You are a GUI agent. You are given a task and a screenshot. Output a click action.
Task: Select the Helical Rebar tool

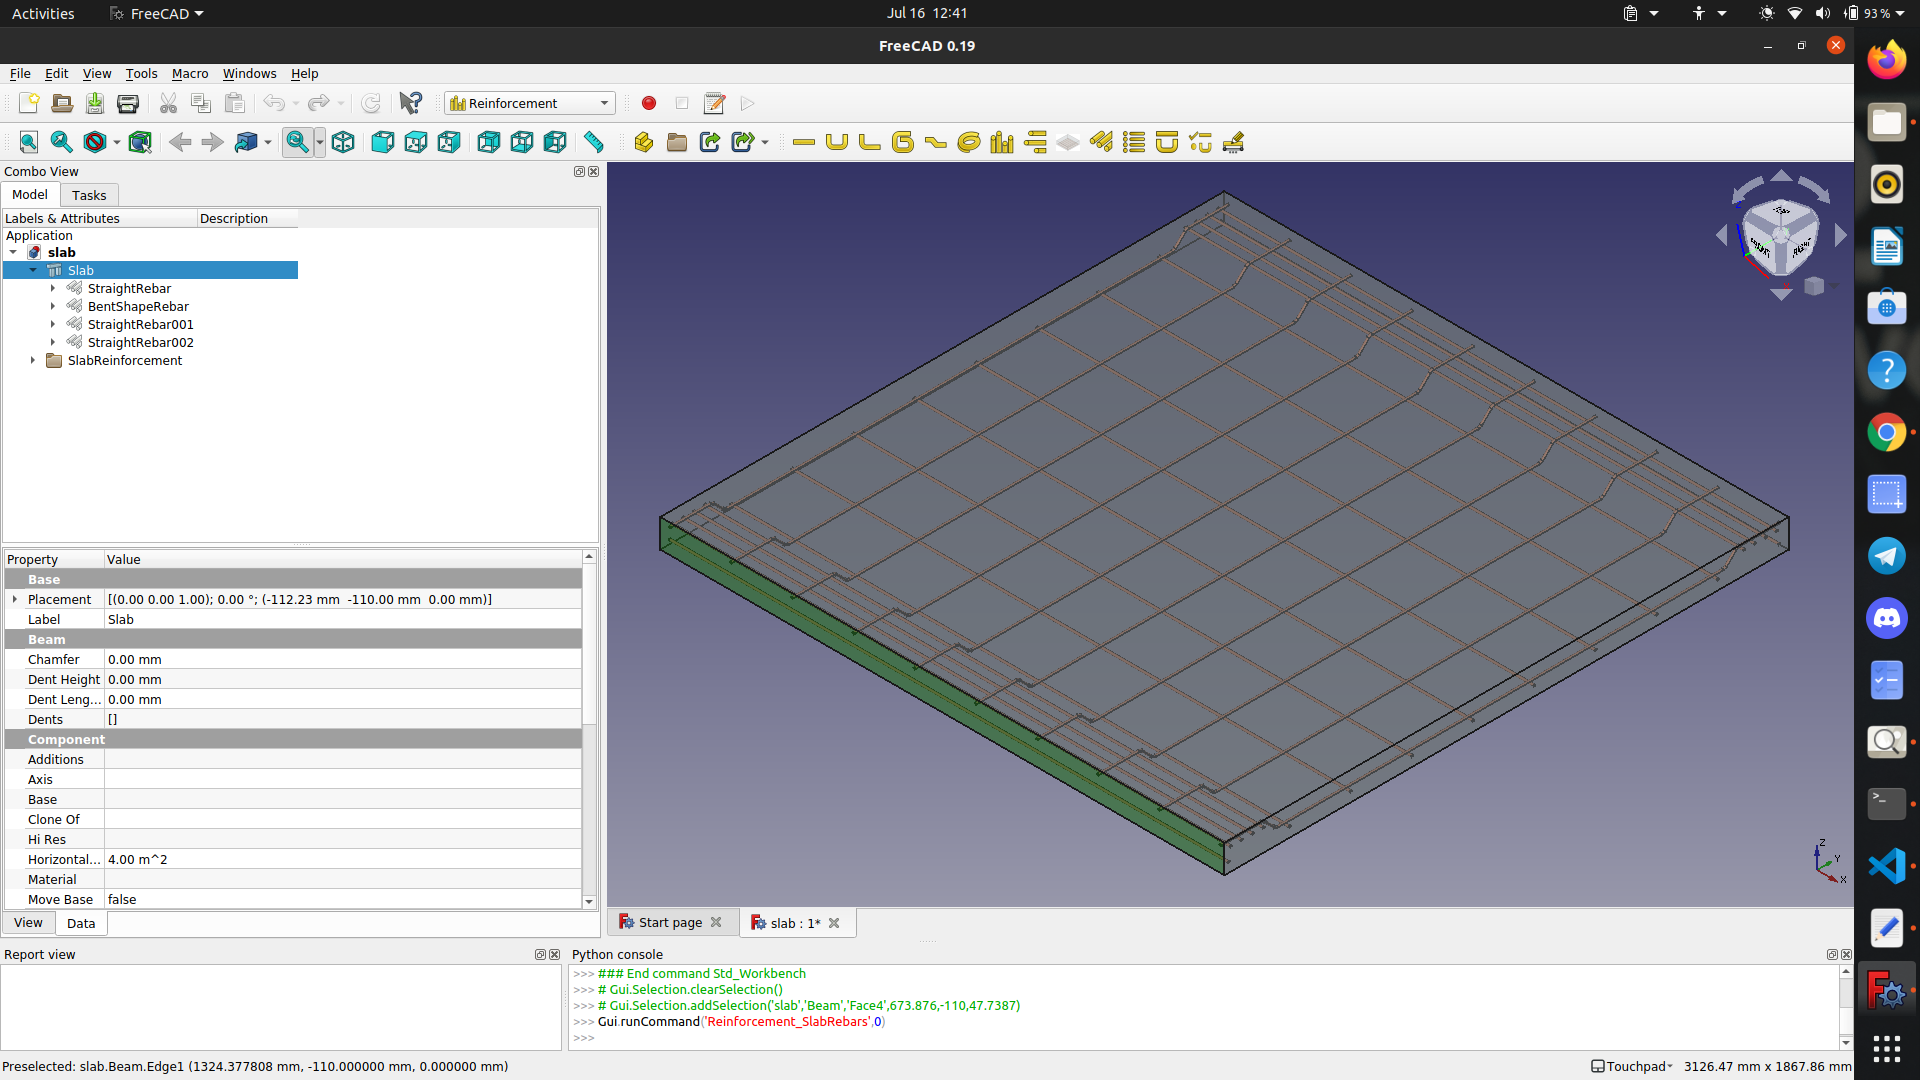pos(968,142)
